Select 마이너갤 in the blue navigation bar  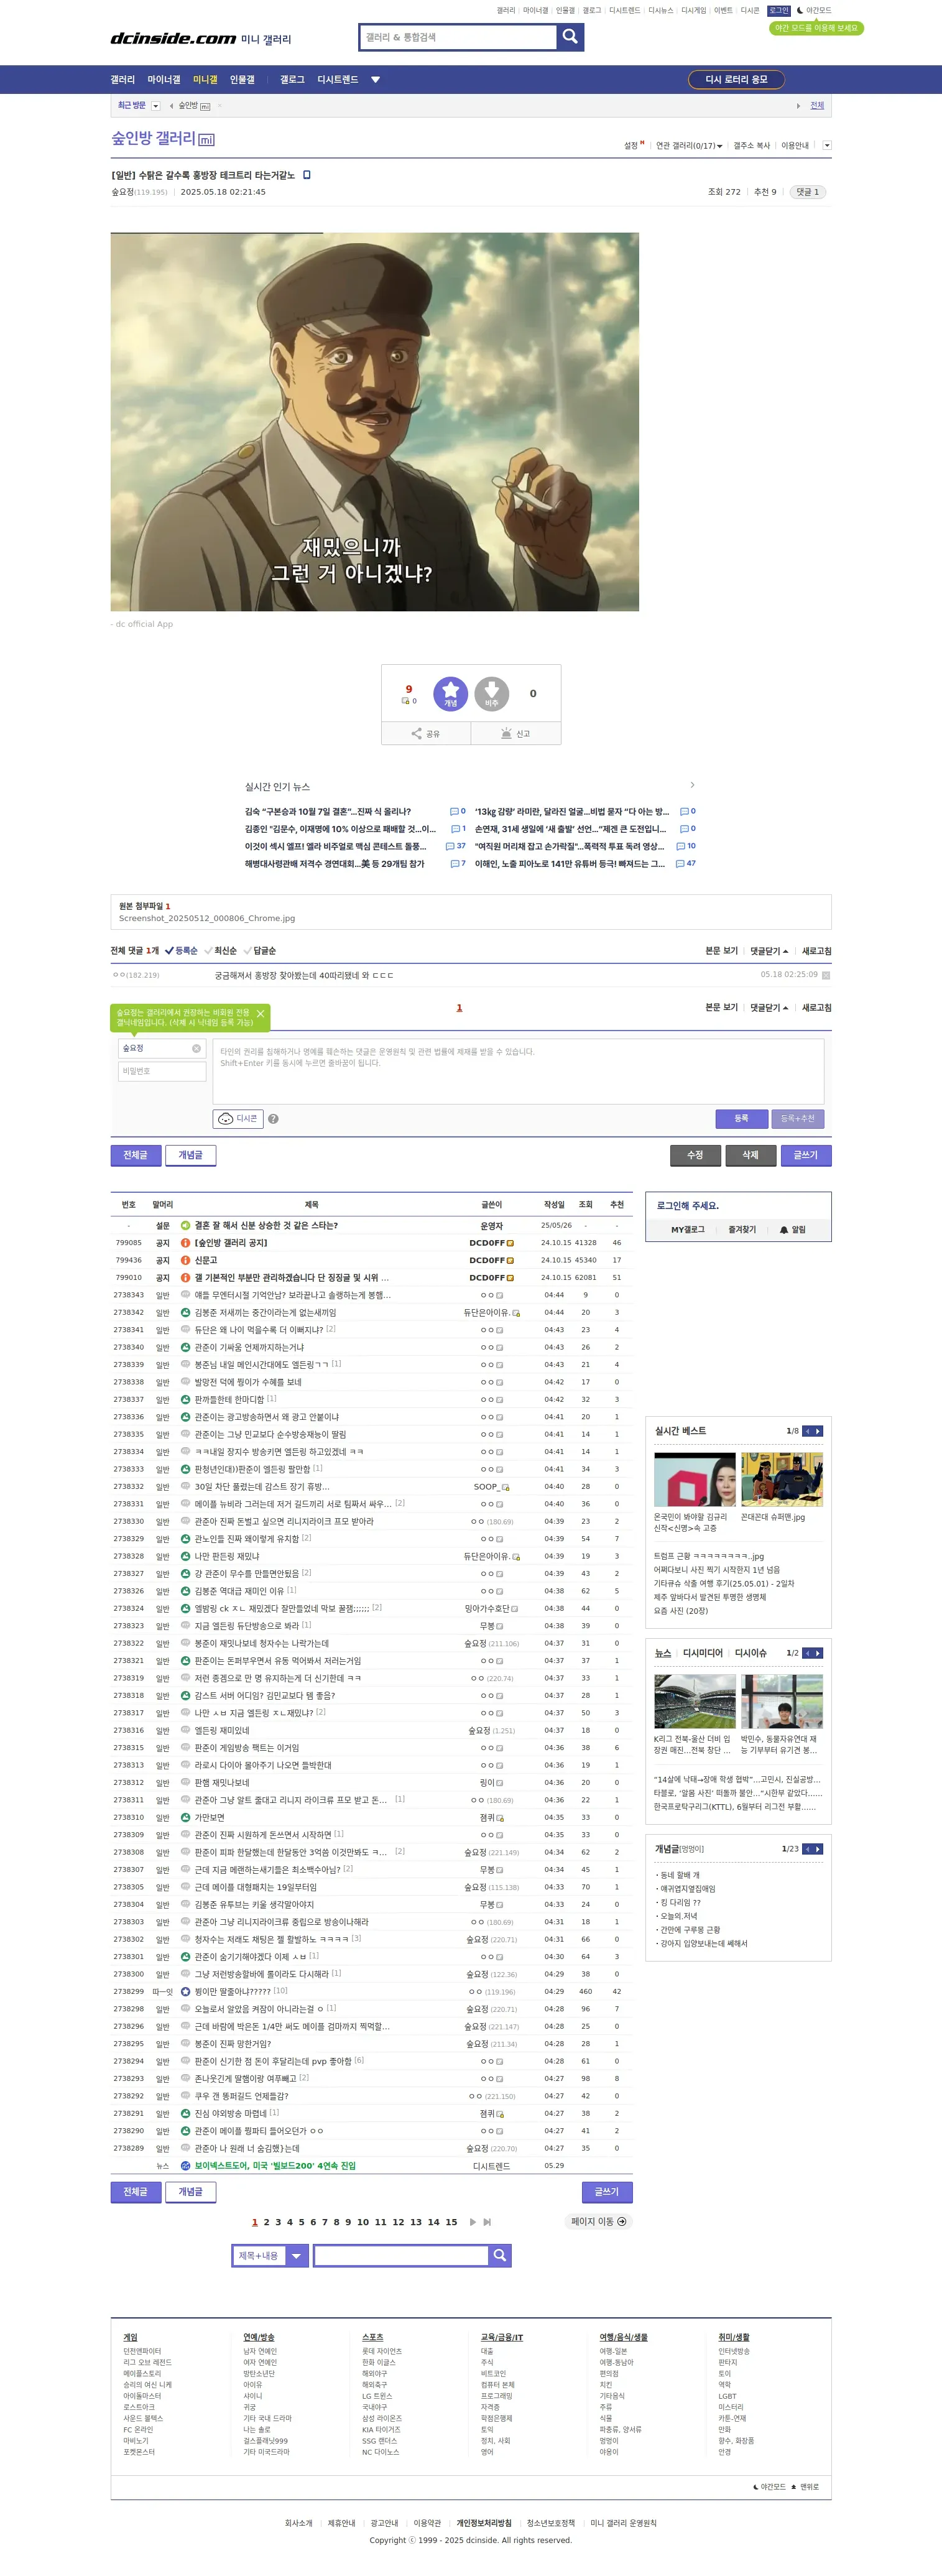(x=164, y=80)
